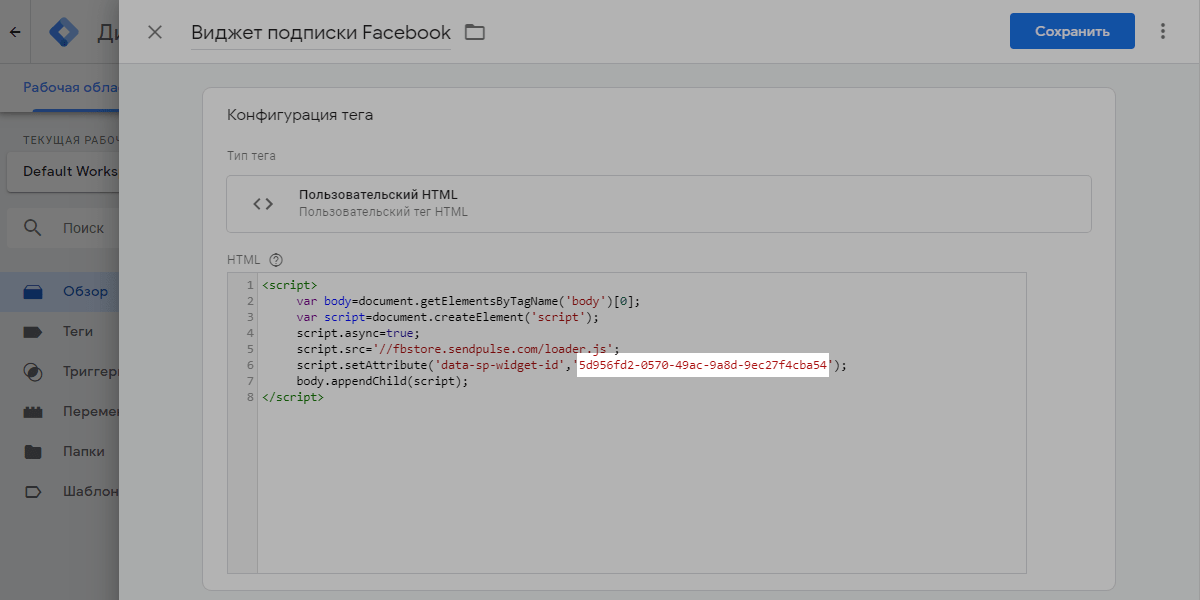Click the search magnifier icon

click(33, 228)
